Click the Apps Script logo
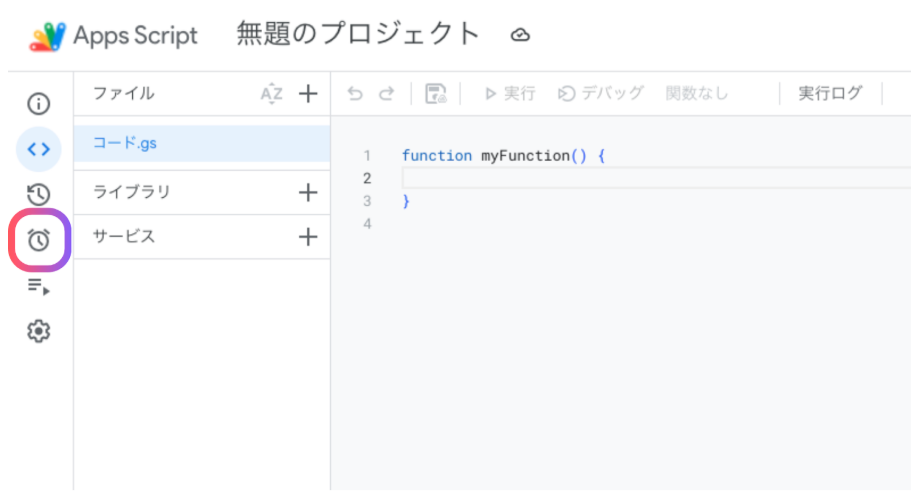This screenshot has height=502, width=922. (47, 36)
